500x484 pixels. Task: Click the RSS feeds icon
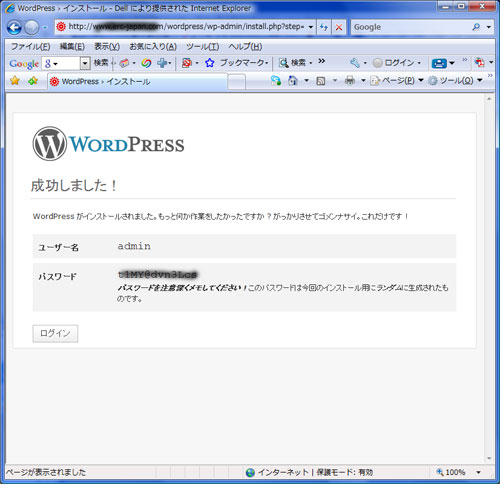tap(321, 81)
